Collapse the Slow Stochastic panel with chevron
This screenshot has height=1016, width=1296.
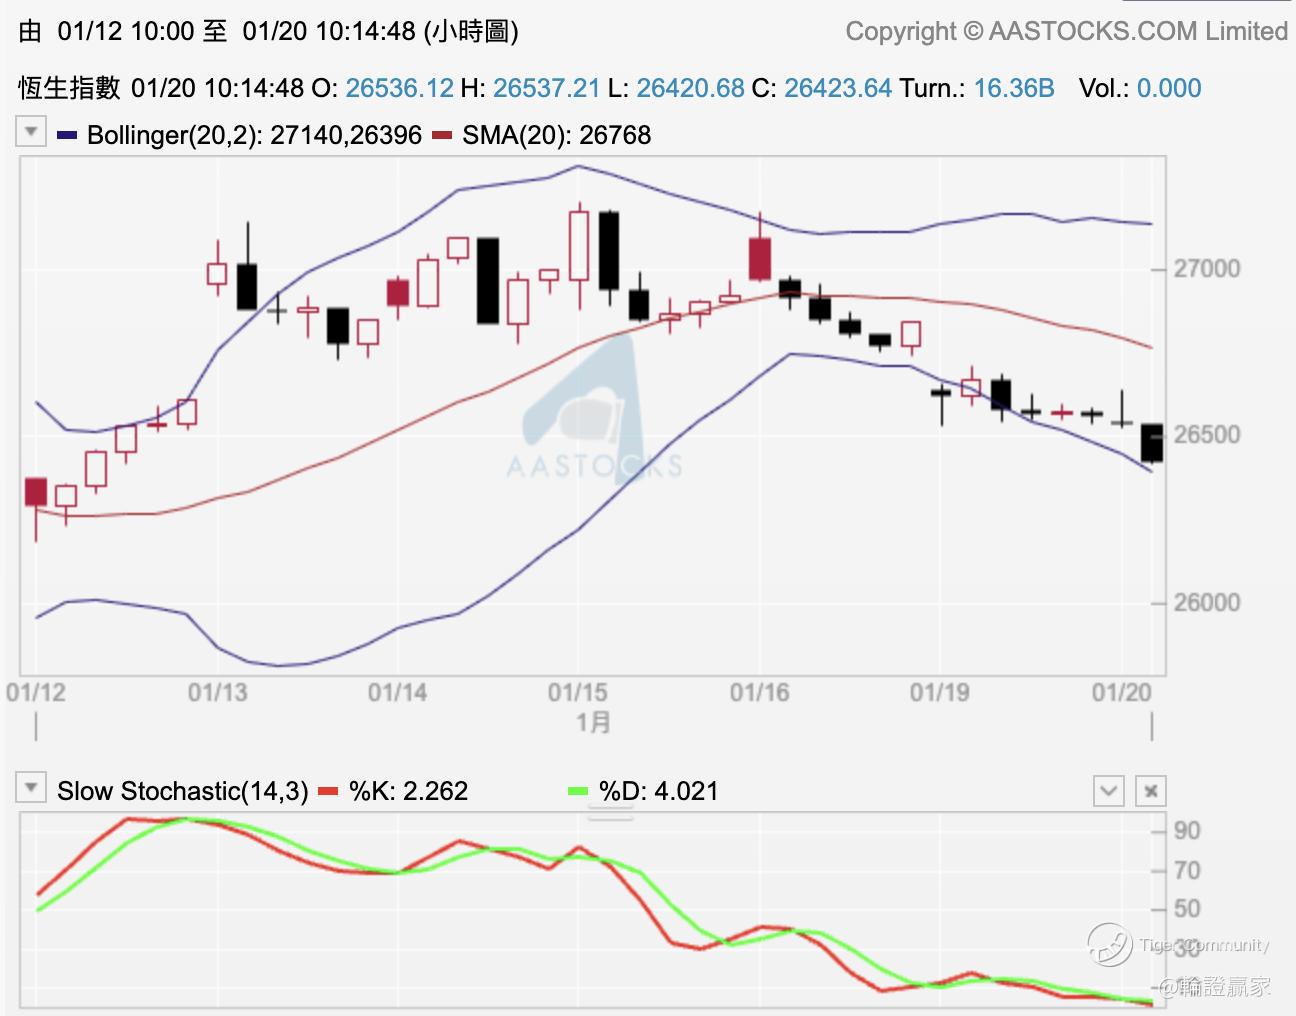point(1109,791)
